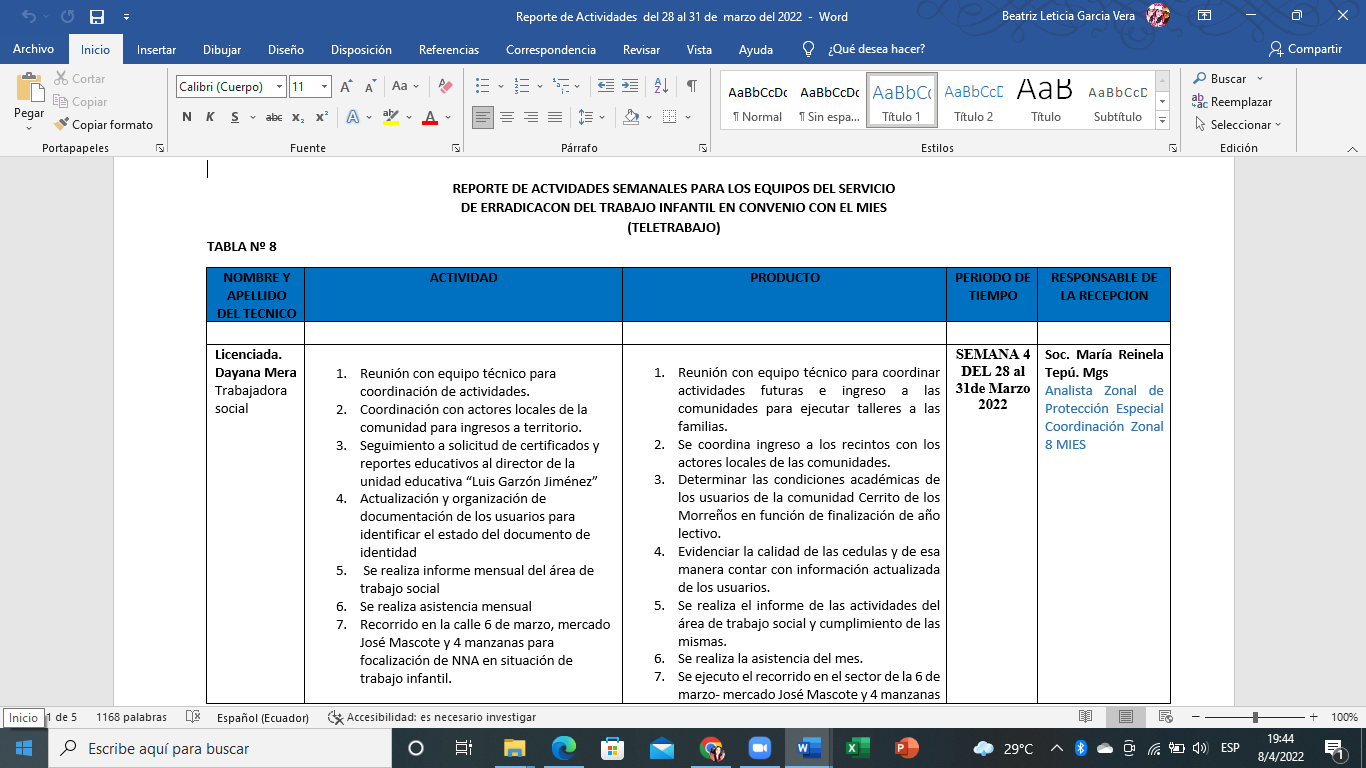The width and height of the screenshot is (1366, 768).
Task: Click the Save icon in title bar
Action: point(97,17)
